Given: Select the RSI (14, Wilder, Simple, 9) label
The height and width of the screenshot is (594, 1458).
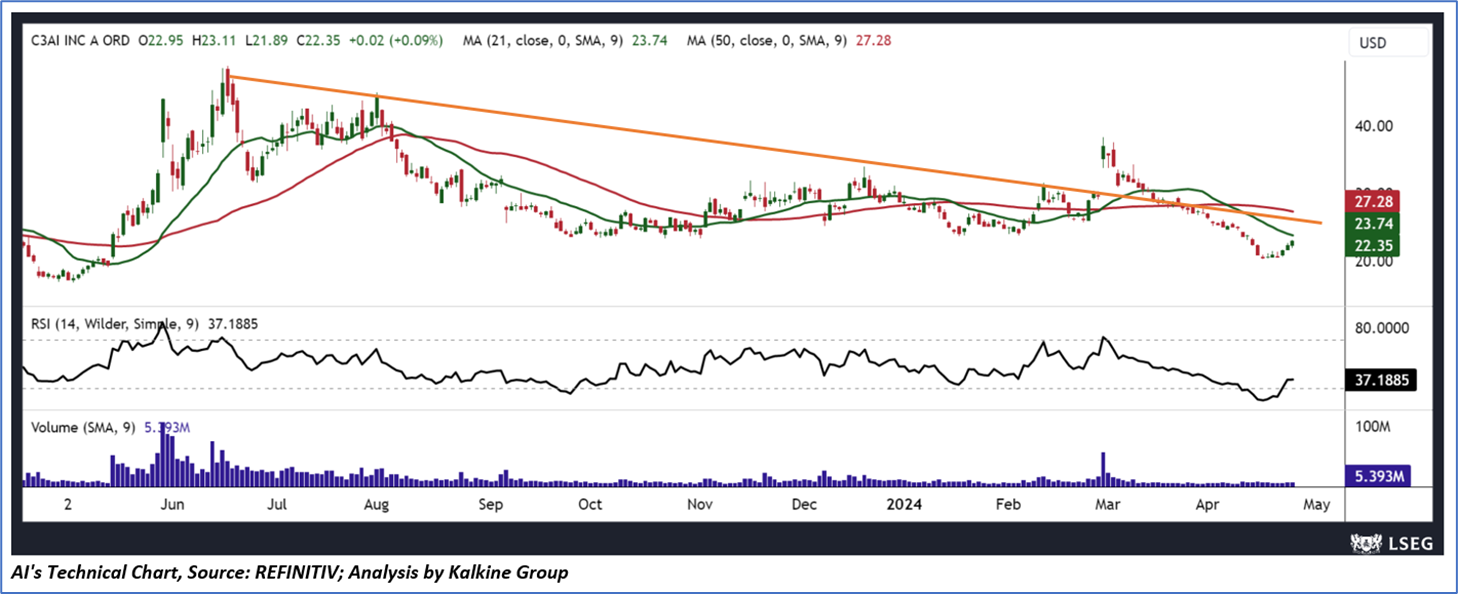Looking at the screenshot, I should click(113, 323).
